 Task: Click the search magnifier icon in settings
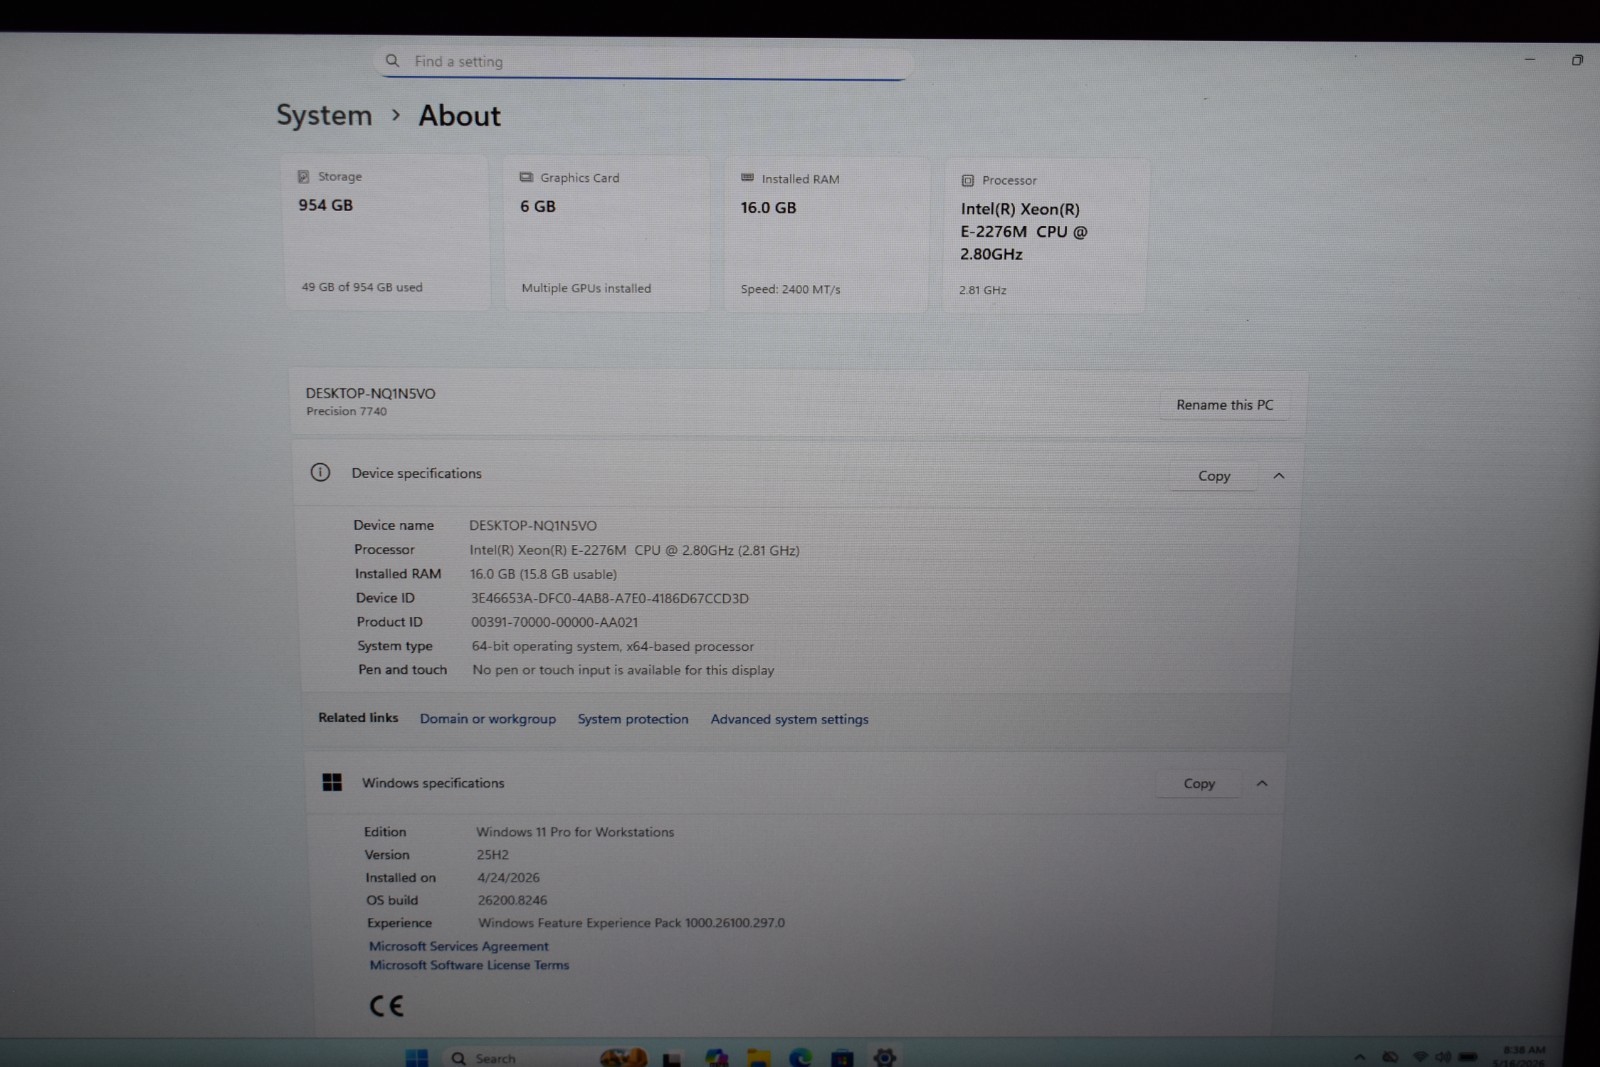[392, 61]
